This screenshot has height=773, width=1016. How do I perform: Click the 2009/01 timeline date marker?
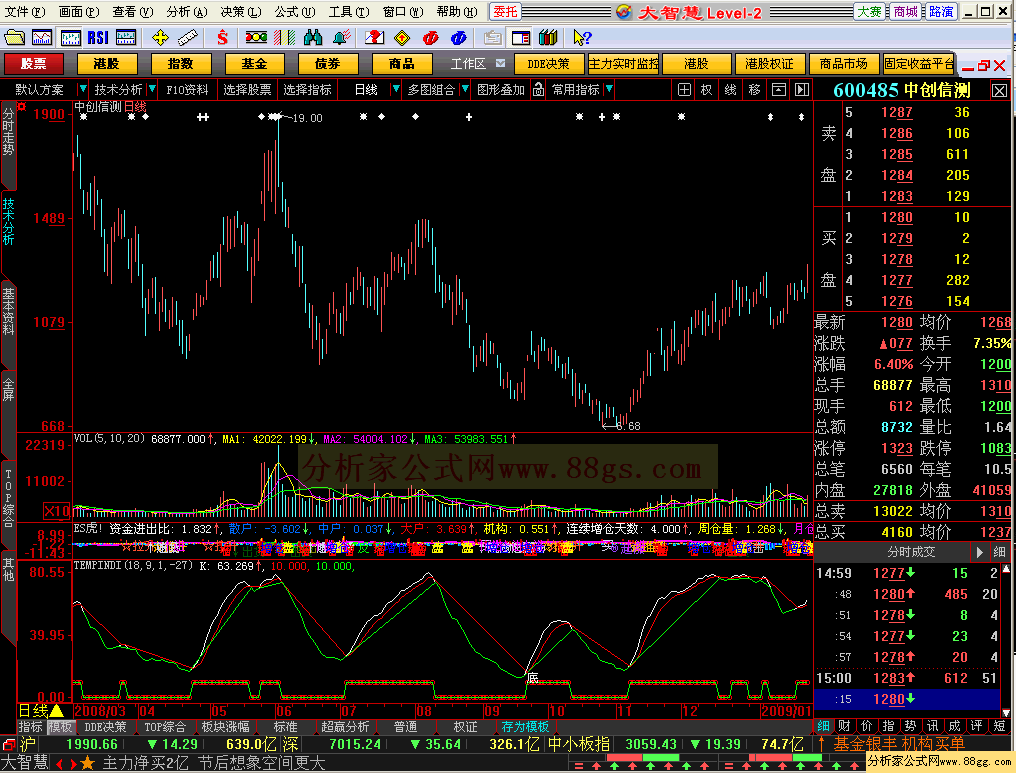[786, 711]
